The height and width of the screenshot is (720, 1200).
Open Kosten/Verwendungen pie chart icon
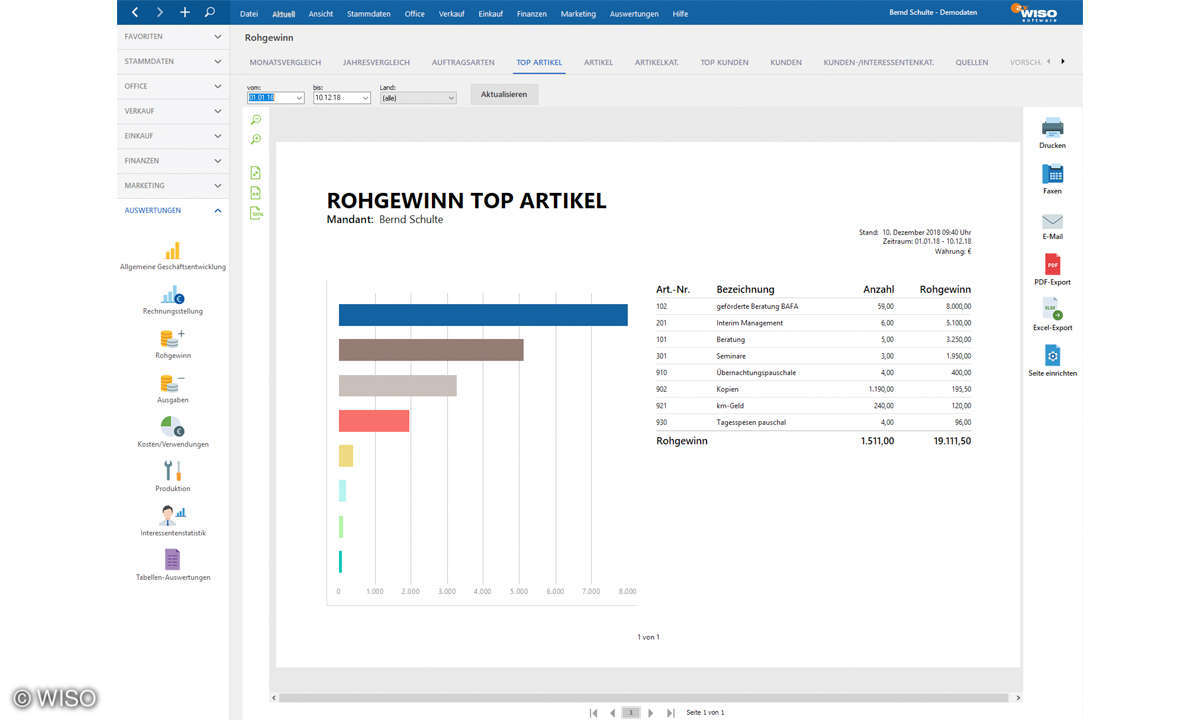[172, 426]
